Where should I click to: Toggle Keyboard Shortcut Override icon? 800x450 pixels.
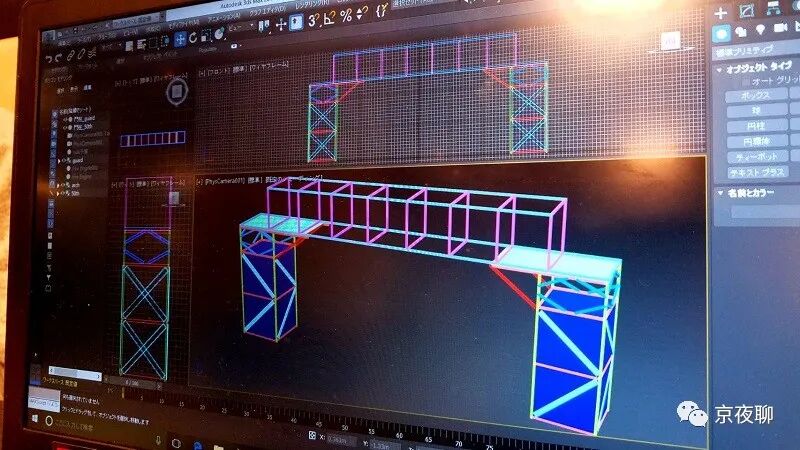click(x=296, y=22)
